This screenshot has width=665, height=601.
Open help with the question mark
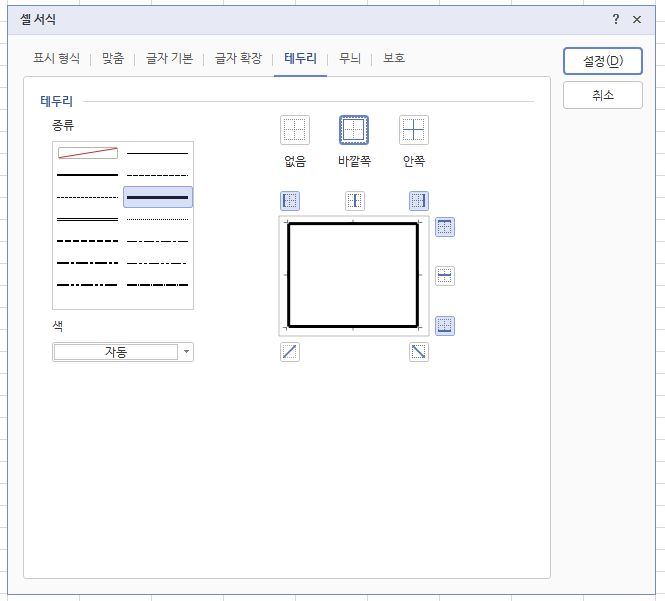pos(616,19)
